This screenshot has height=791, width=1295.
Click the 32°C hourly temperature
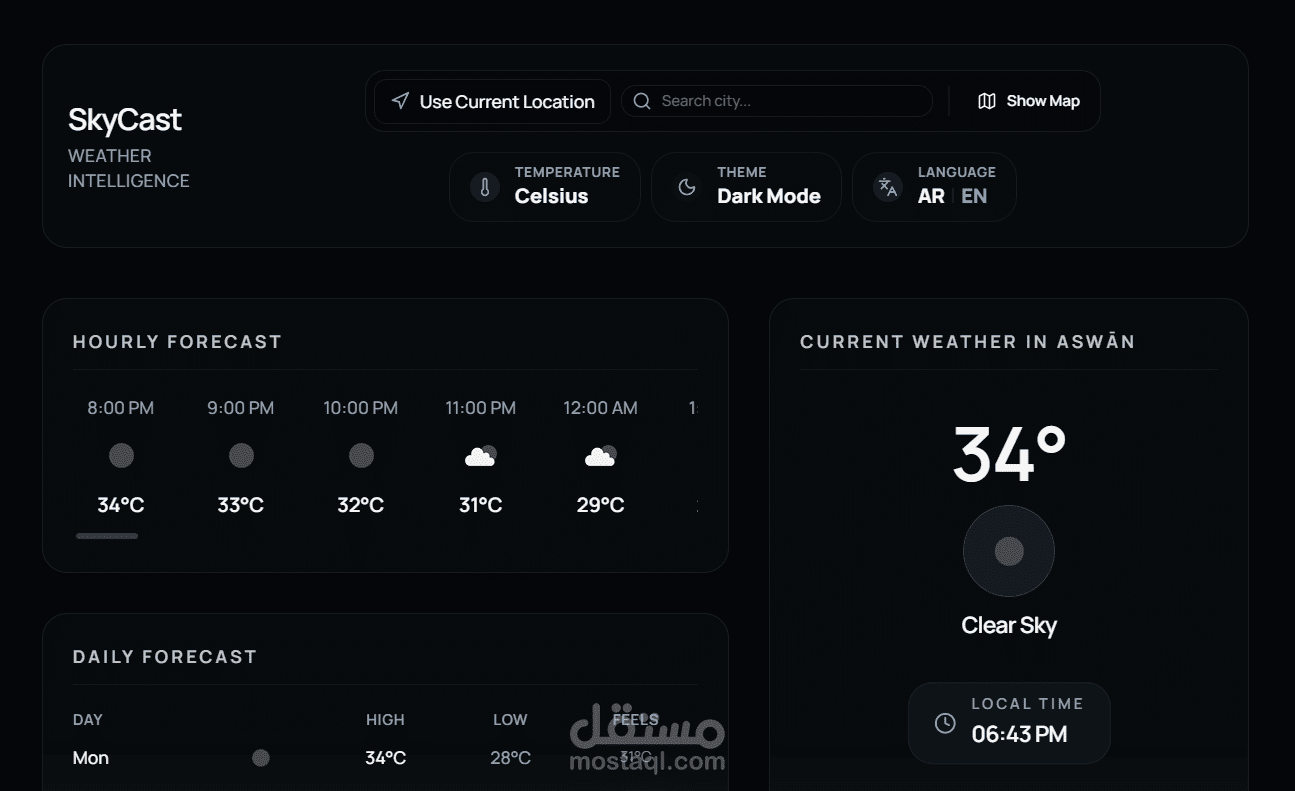(x=361, y=505)
